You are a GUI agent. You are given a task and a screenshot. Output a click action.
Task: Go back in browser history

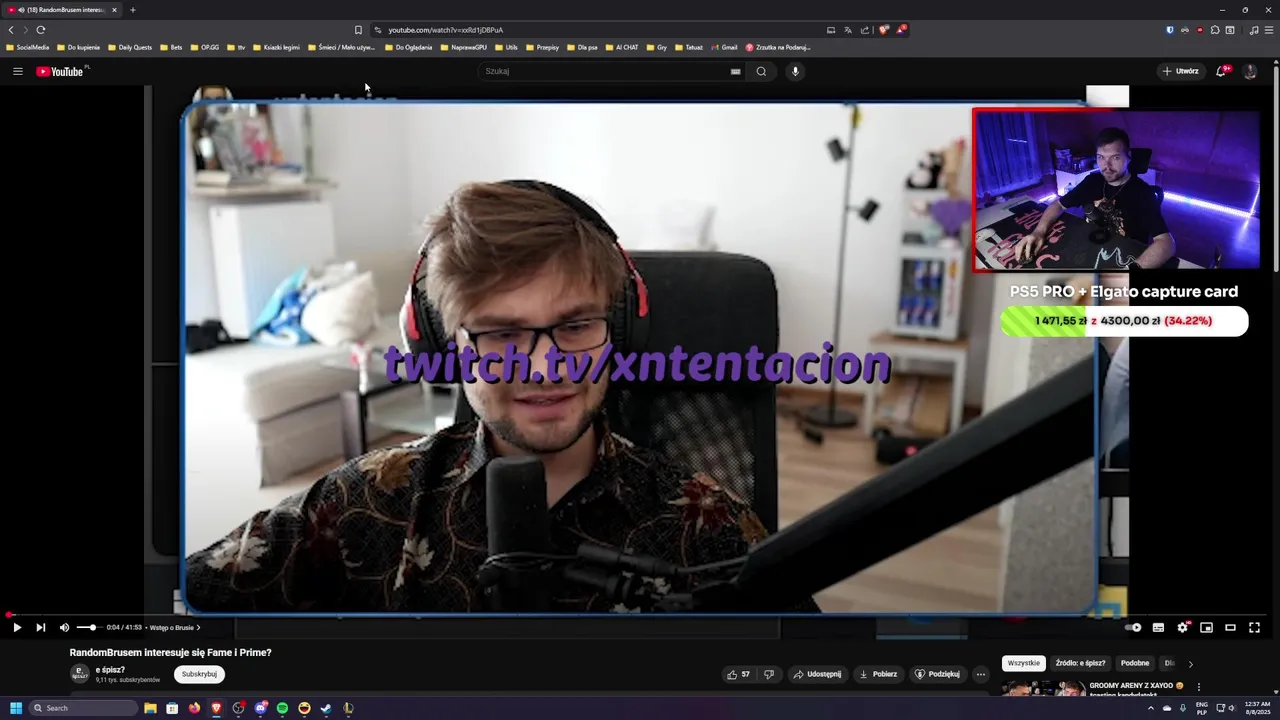coord(11,30)
